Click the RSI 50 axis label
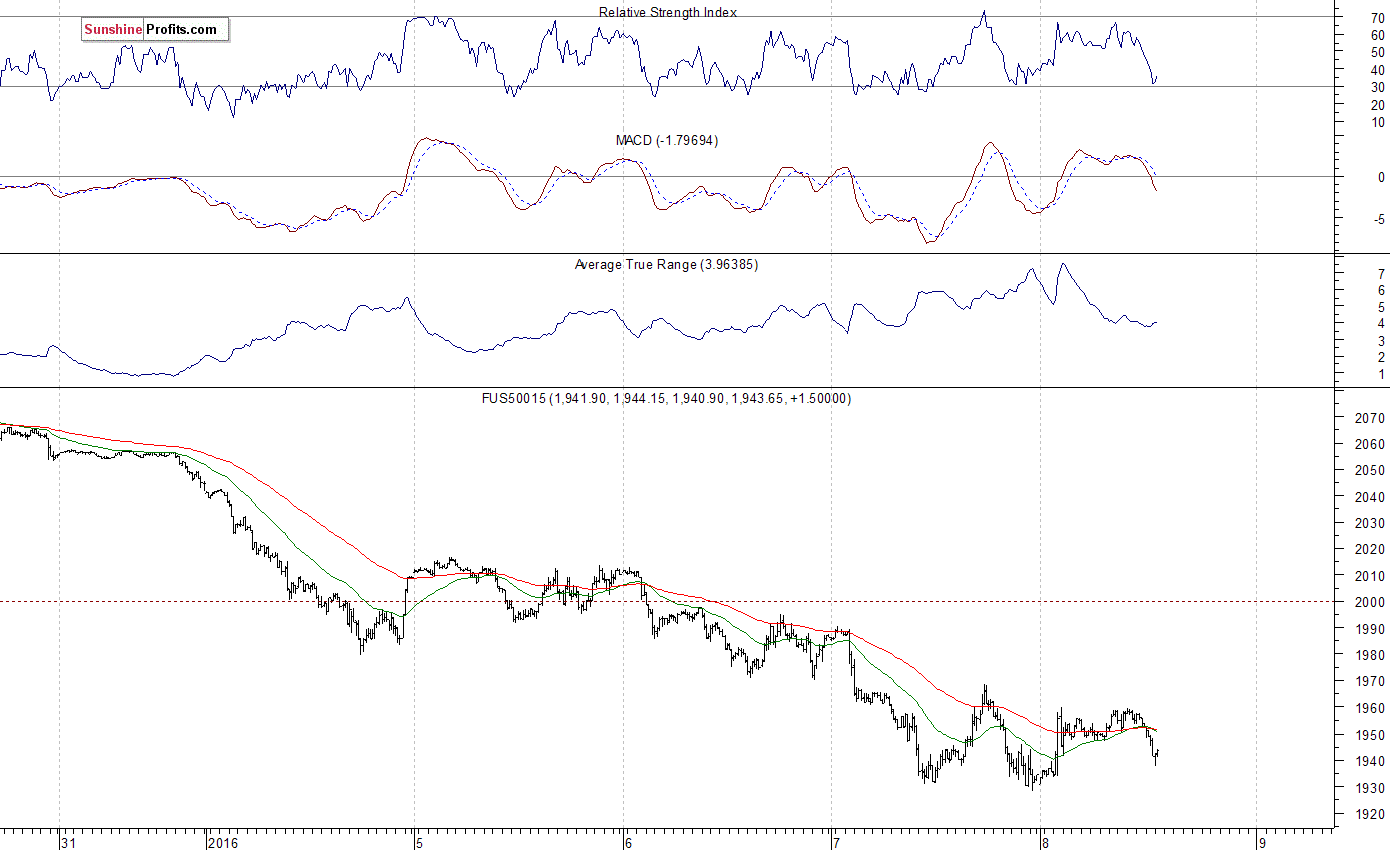Image resolution: width=1390 pixels, height=850 pixels. [1378, 52]
